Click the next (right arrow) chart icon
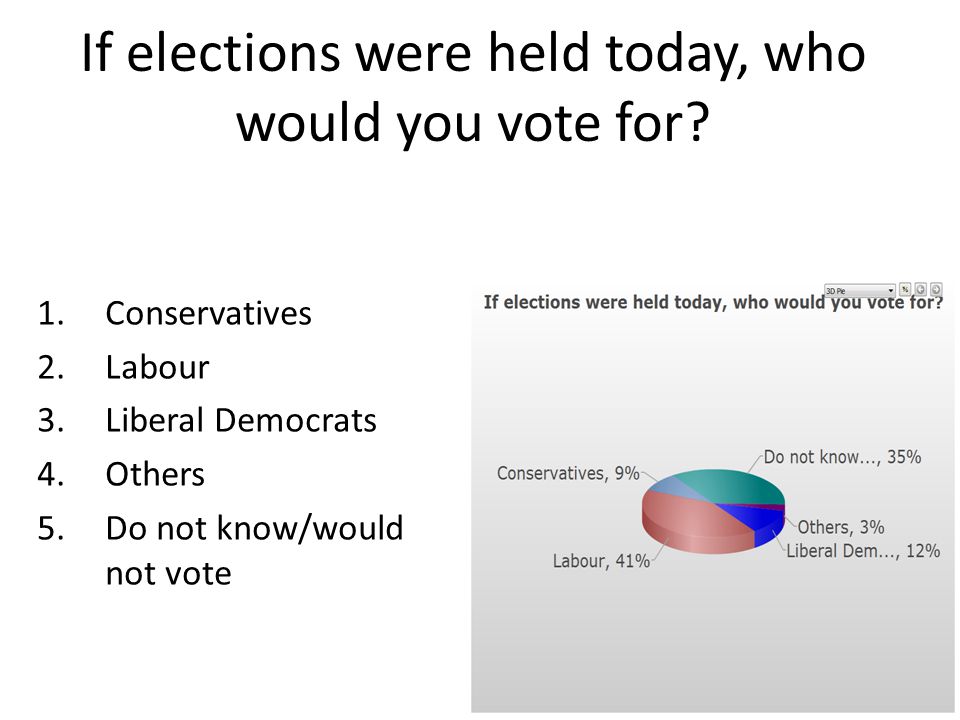Viewport: 960px width, 720px height. 936,290
